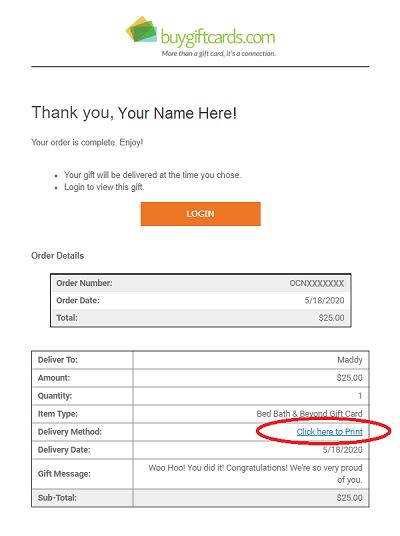
Task: Click the Thank you heading
Action: click(x=134, y=113)
